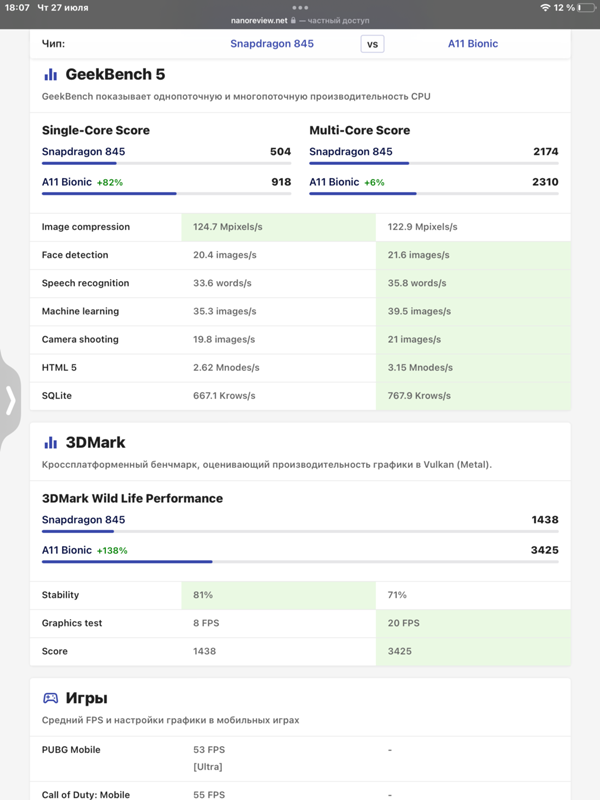Image resolution: width=600 pixels, height=800 pixels.
Task: Click the single-core score value 918
Action: 281,182
